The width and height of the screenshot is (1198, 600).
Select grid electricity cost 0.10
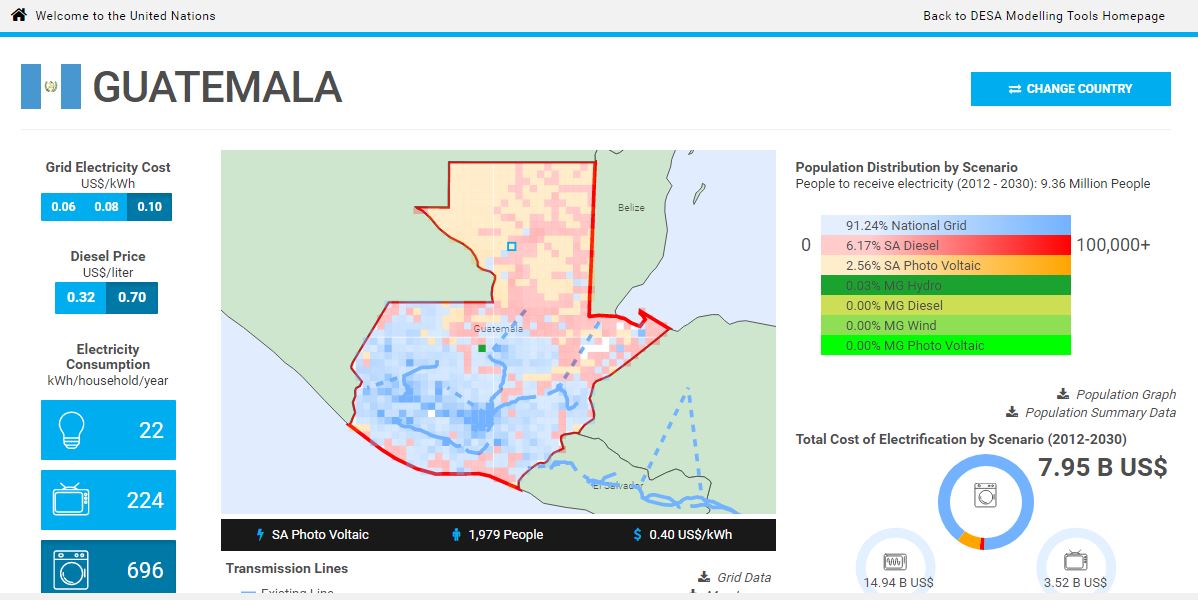[x=149, y=207]
